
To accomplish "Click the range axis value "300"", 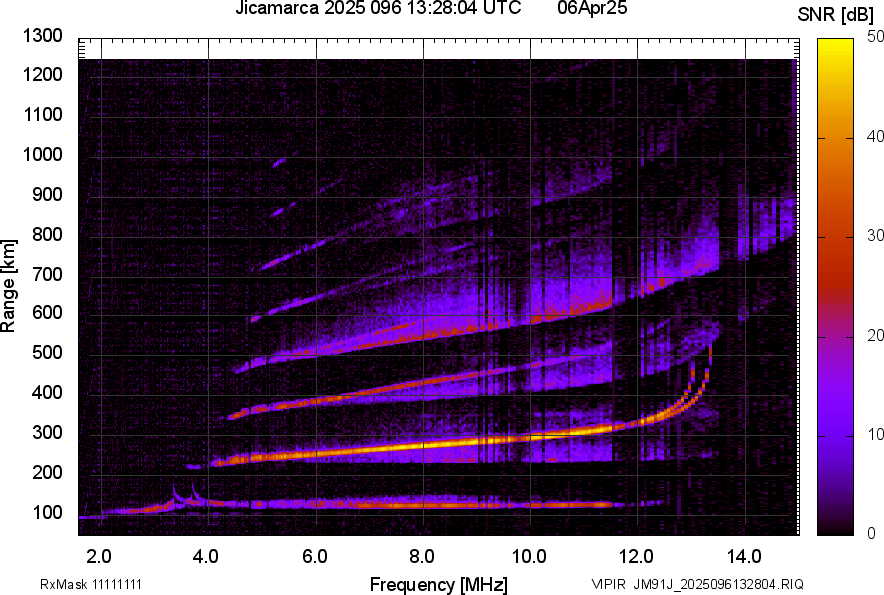I will 47,433.
